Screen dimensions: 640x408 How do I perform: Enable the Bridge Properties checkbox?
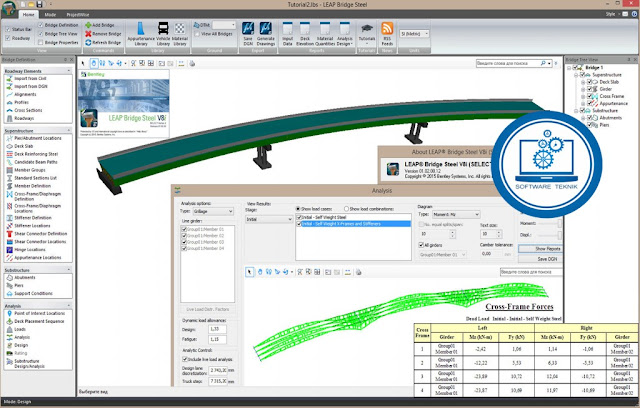click(x=40, y=42)
